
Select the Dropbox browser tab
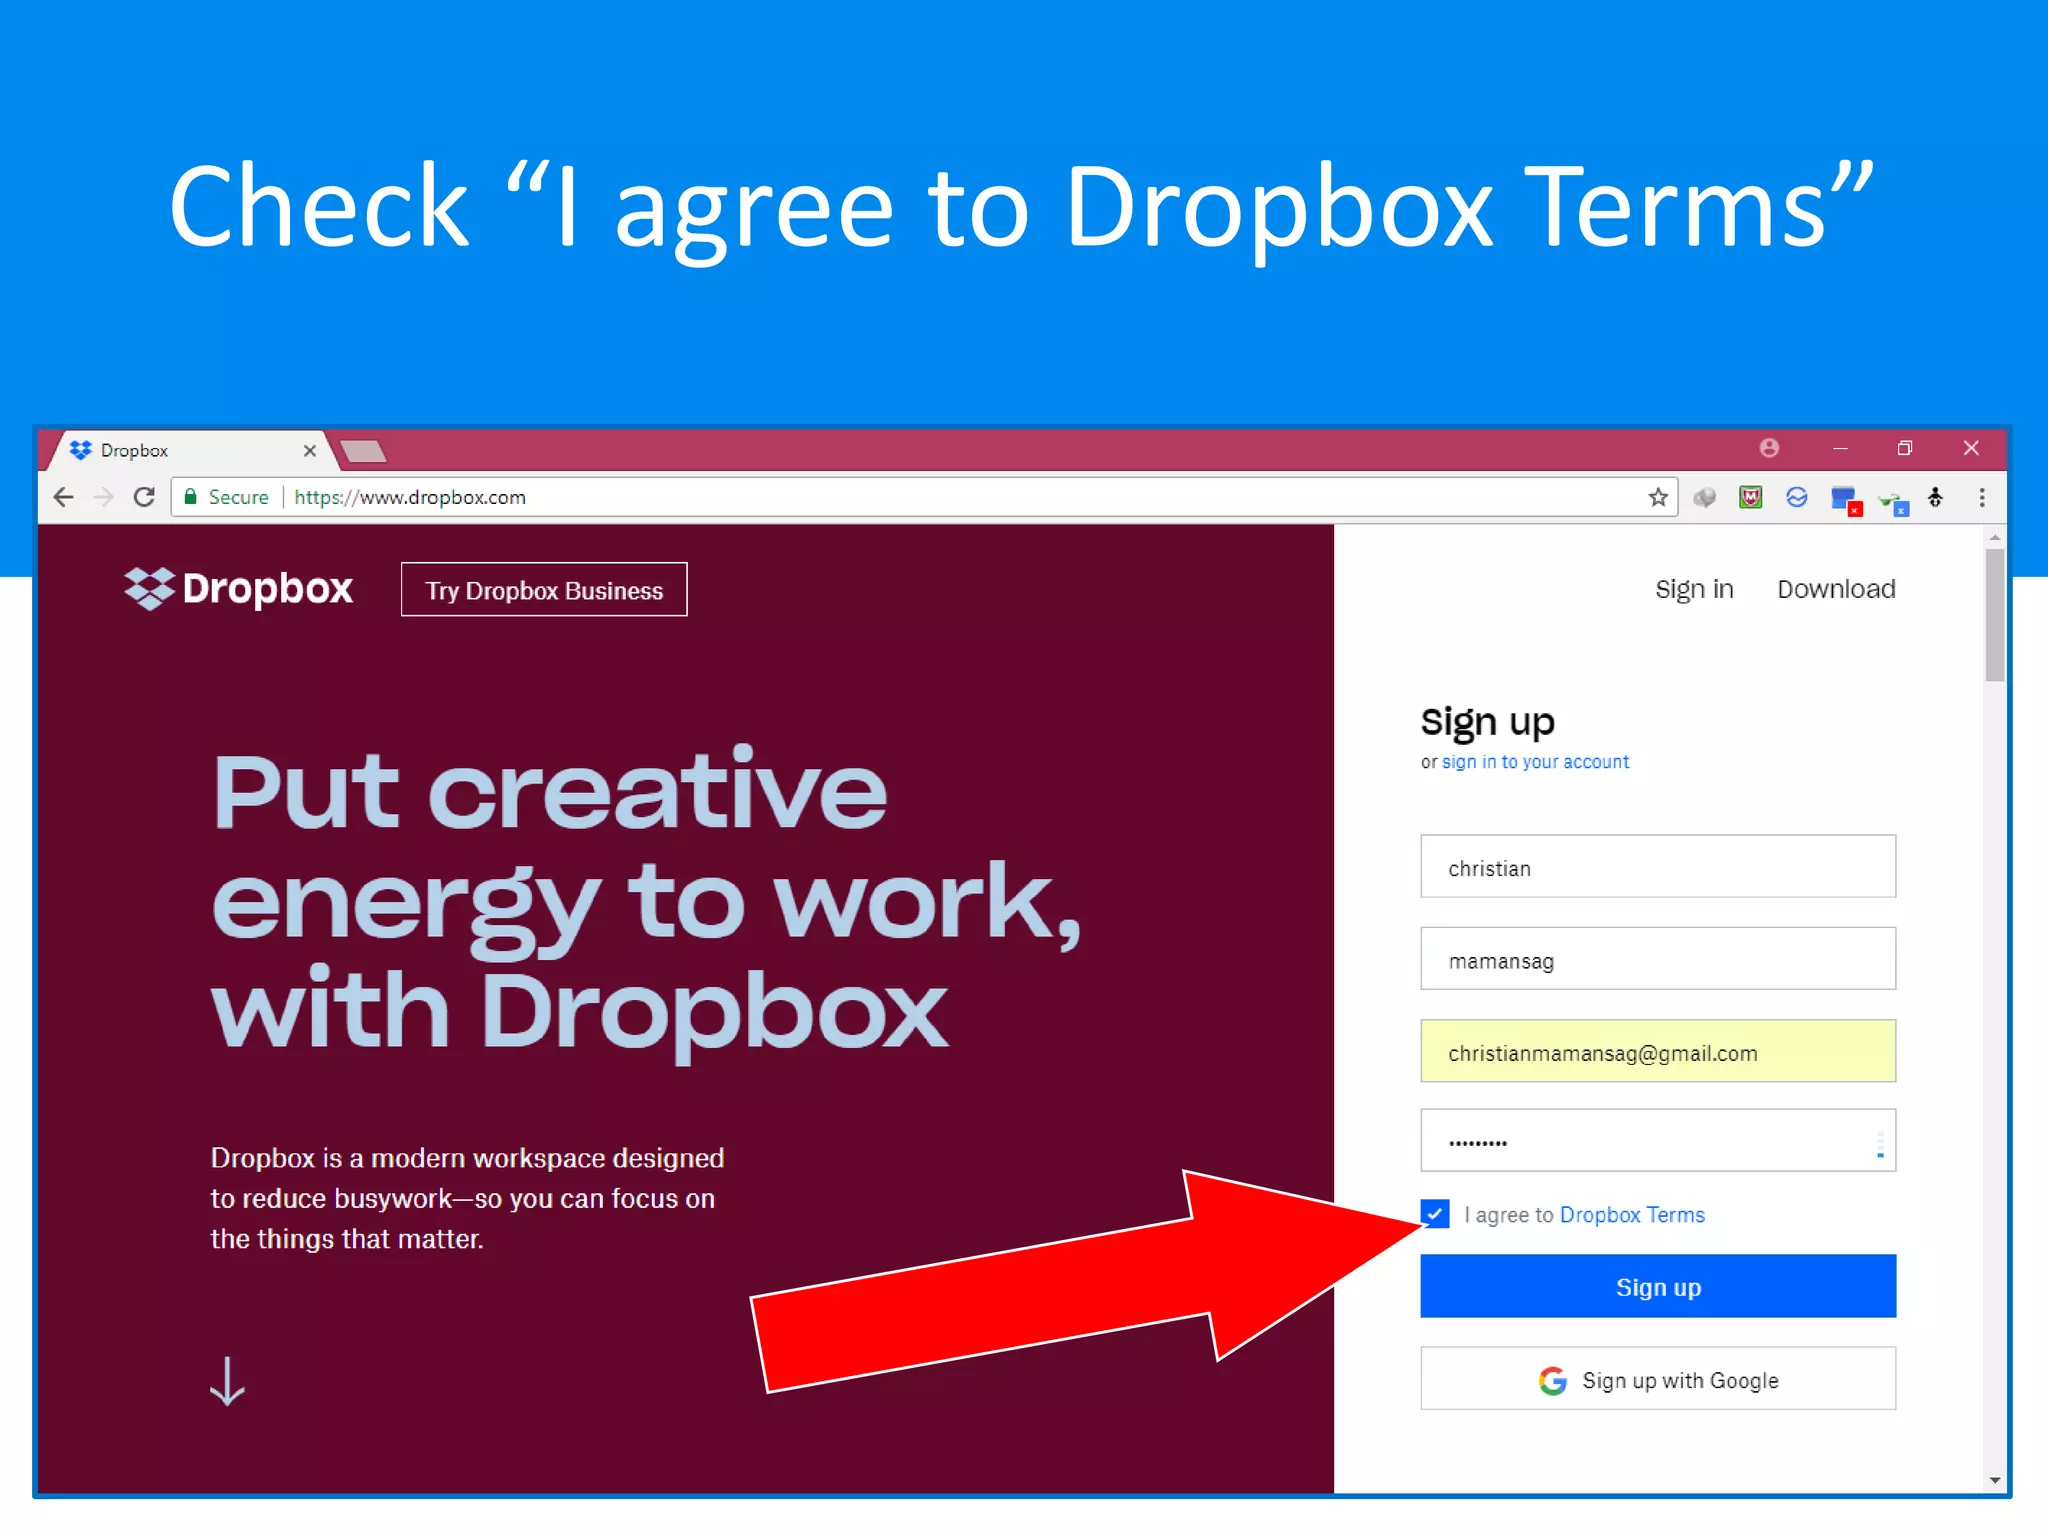pyautogui.click(x=190, y=450)
